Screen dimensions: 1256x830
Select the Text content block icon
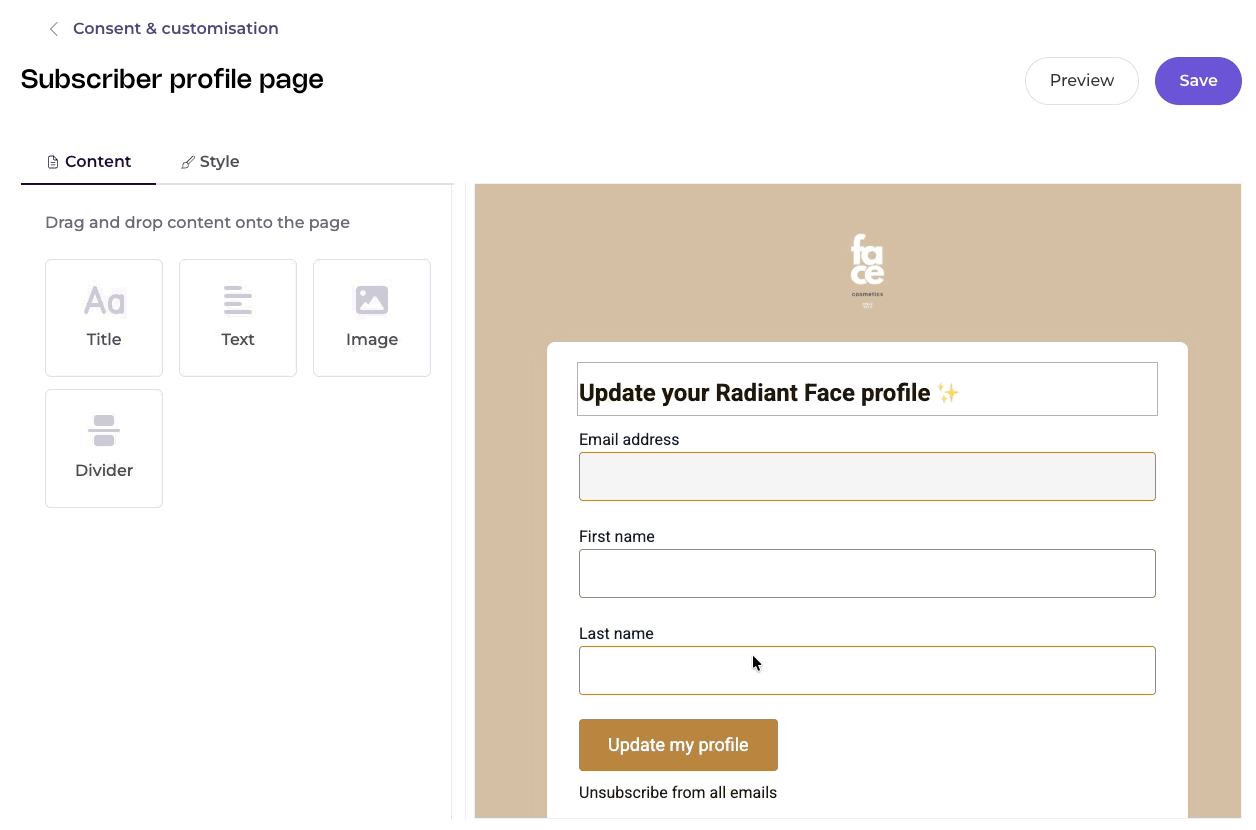point(238,300)
